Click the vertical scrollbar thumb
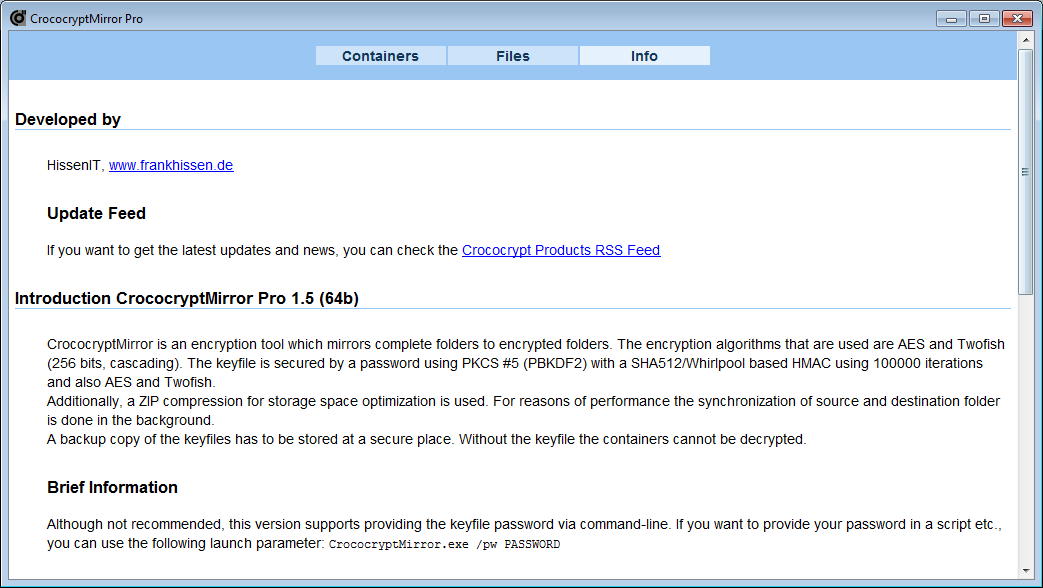This screenshot has width=1043, height=588. click(1025, 172)
